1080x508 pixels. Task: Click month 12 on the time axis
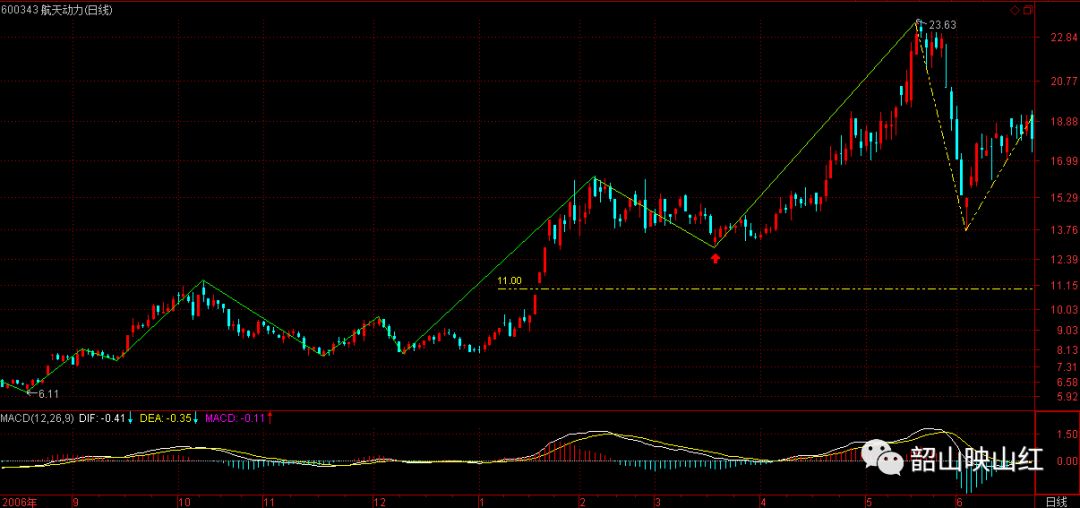pyautogui.click(x=378, y=502)
